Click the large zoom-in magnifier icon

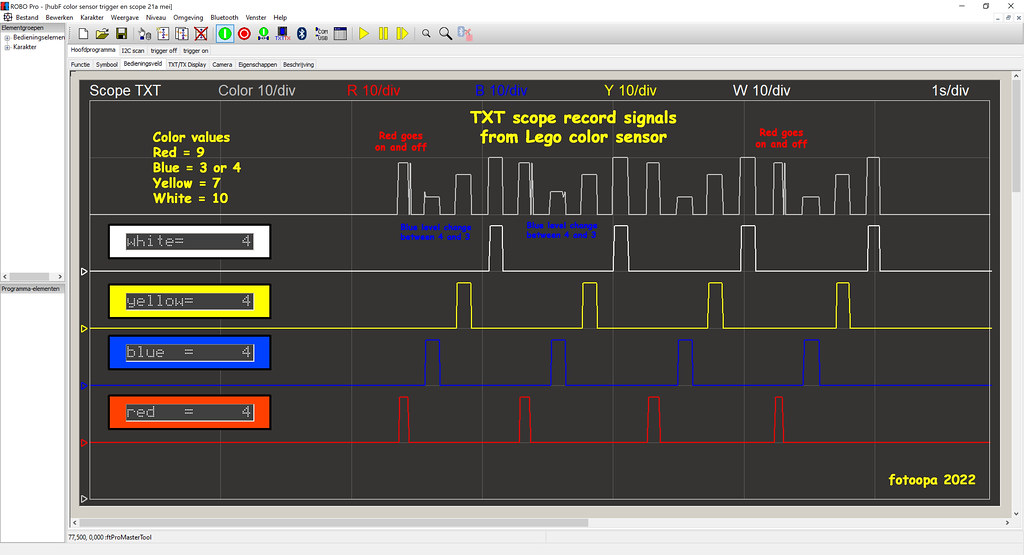[x=445, y=33]
